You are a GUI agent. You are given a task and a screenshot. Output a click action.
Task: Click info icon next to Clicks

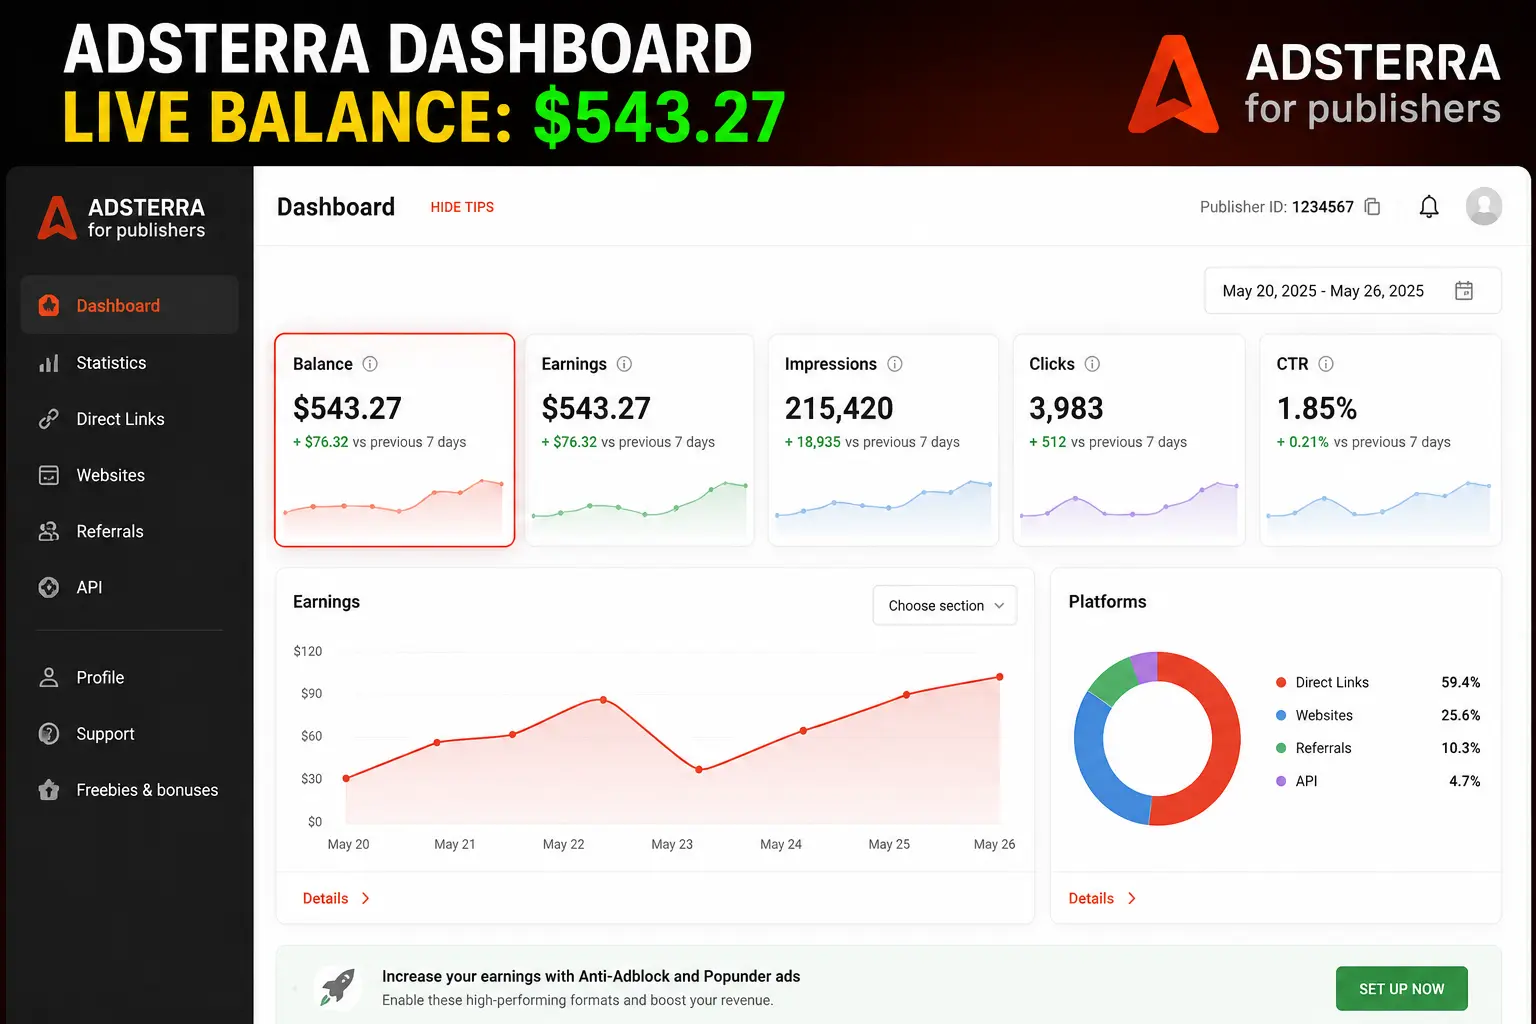click(1092, 364)
